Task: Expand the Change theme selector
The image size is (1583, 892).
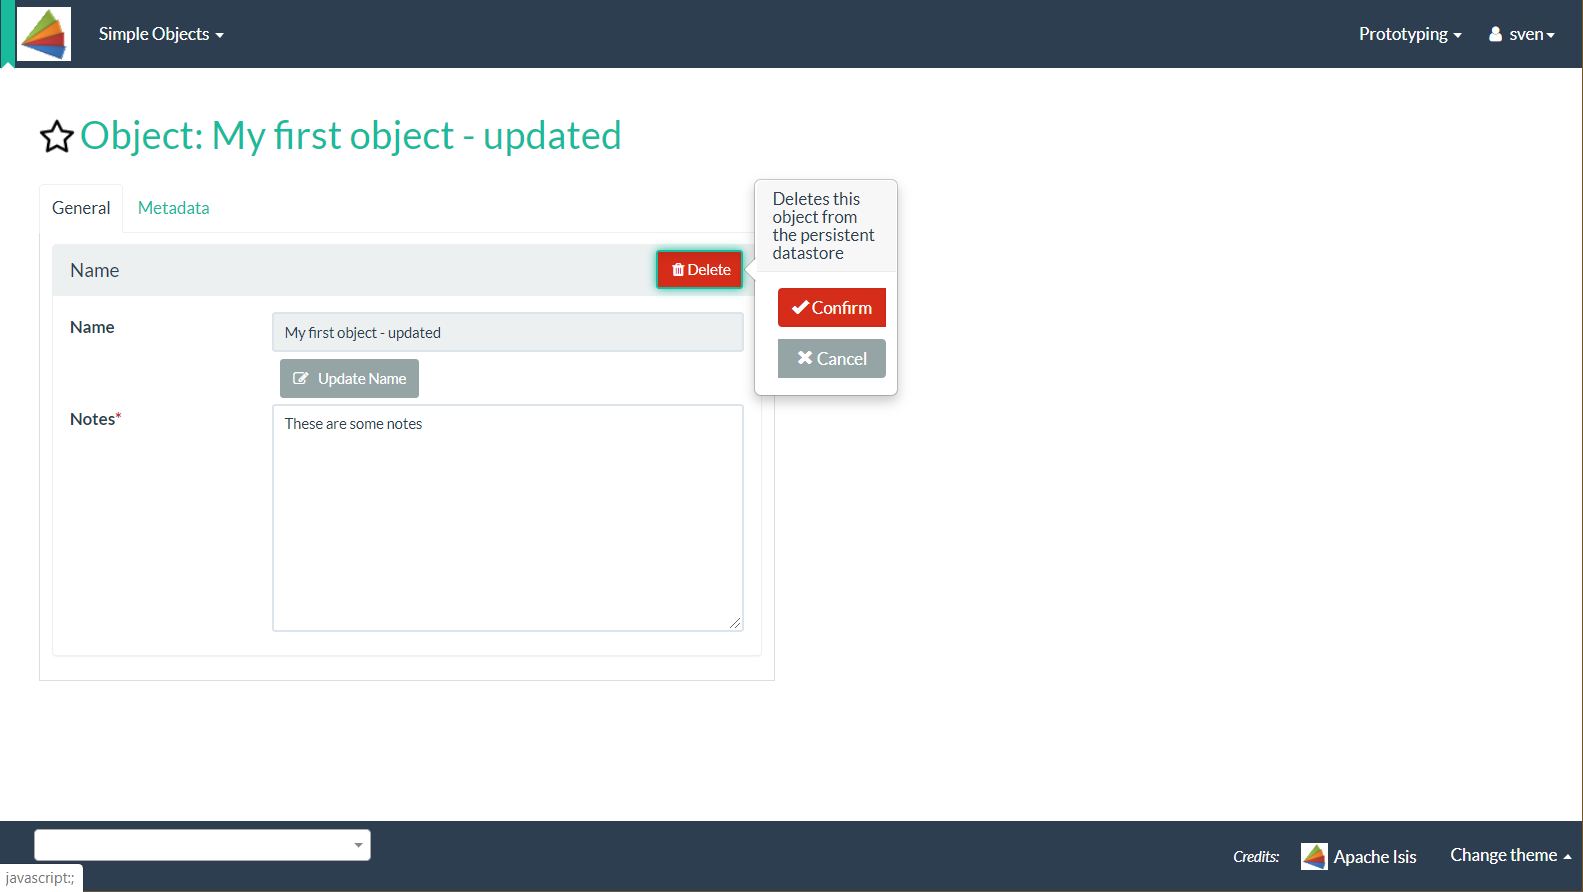Action: tap(1510, 855)
